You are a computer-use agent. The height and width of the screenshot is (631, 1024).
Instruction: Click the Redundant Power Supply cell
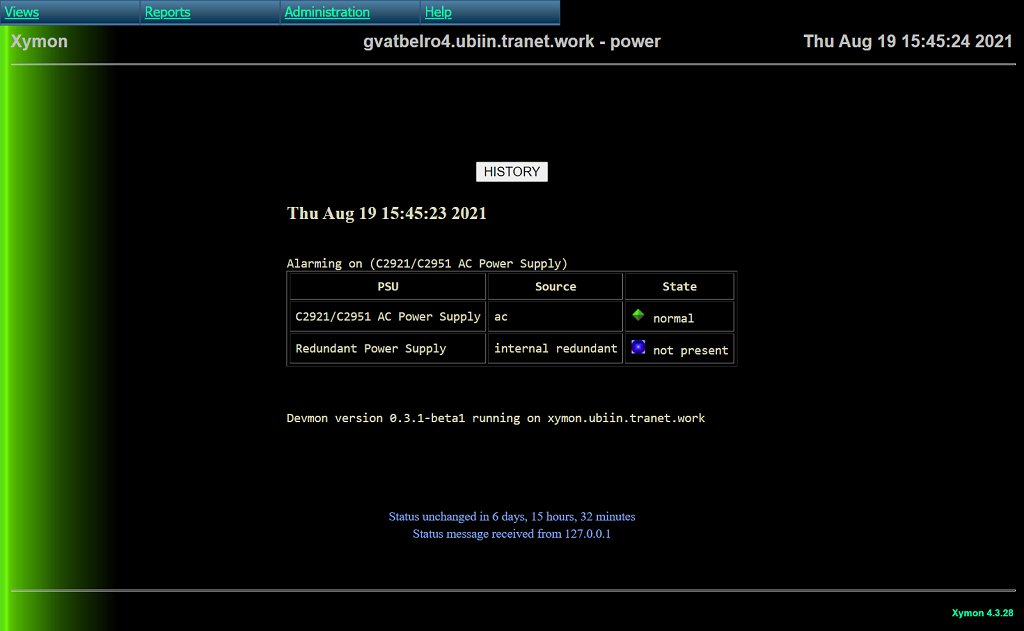(x=371, y=349)
